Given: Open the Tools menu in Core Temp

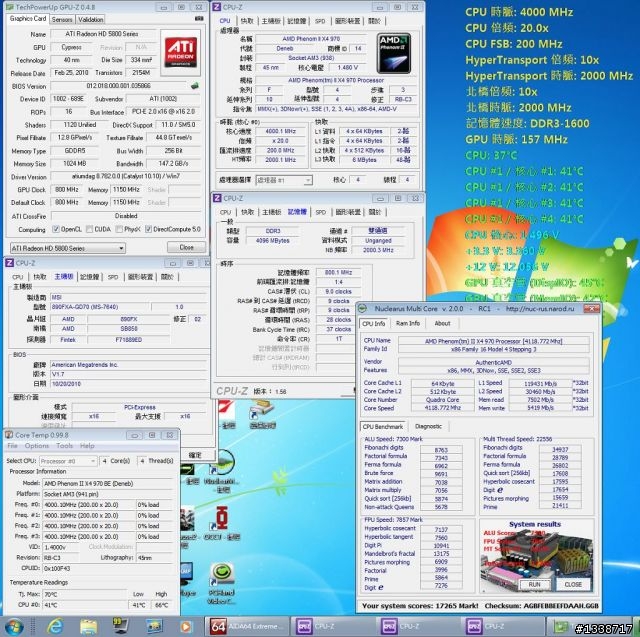Looking at the screenshot, I should pyautogui.click(x=64, y=446).
